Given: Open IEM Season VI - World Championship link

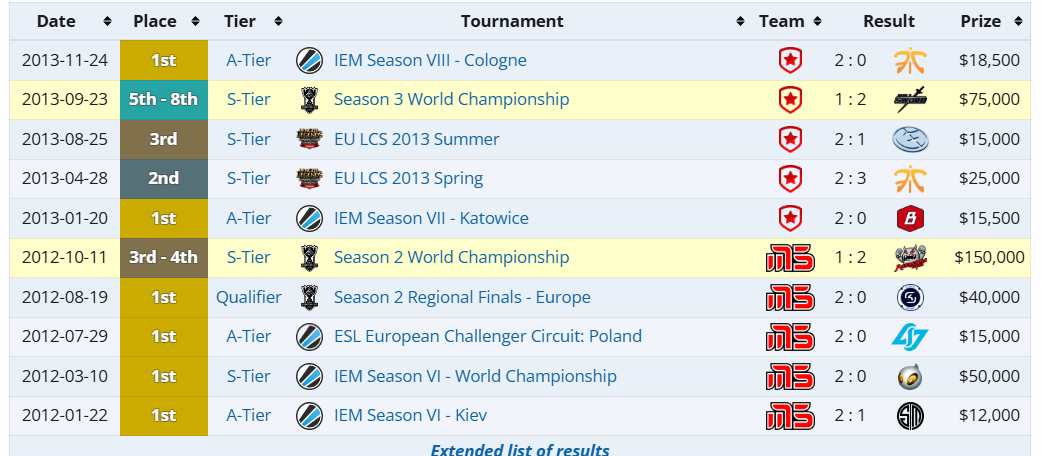Looking at the screenshot, I should (x=475, y=376).
